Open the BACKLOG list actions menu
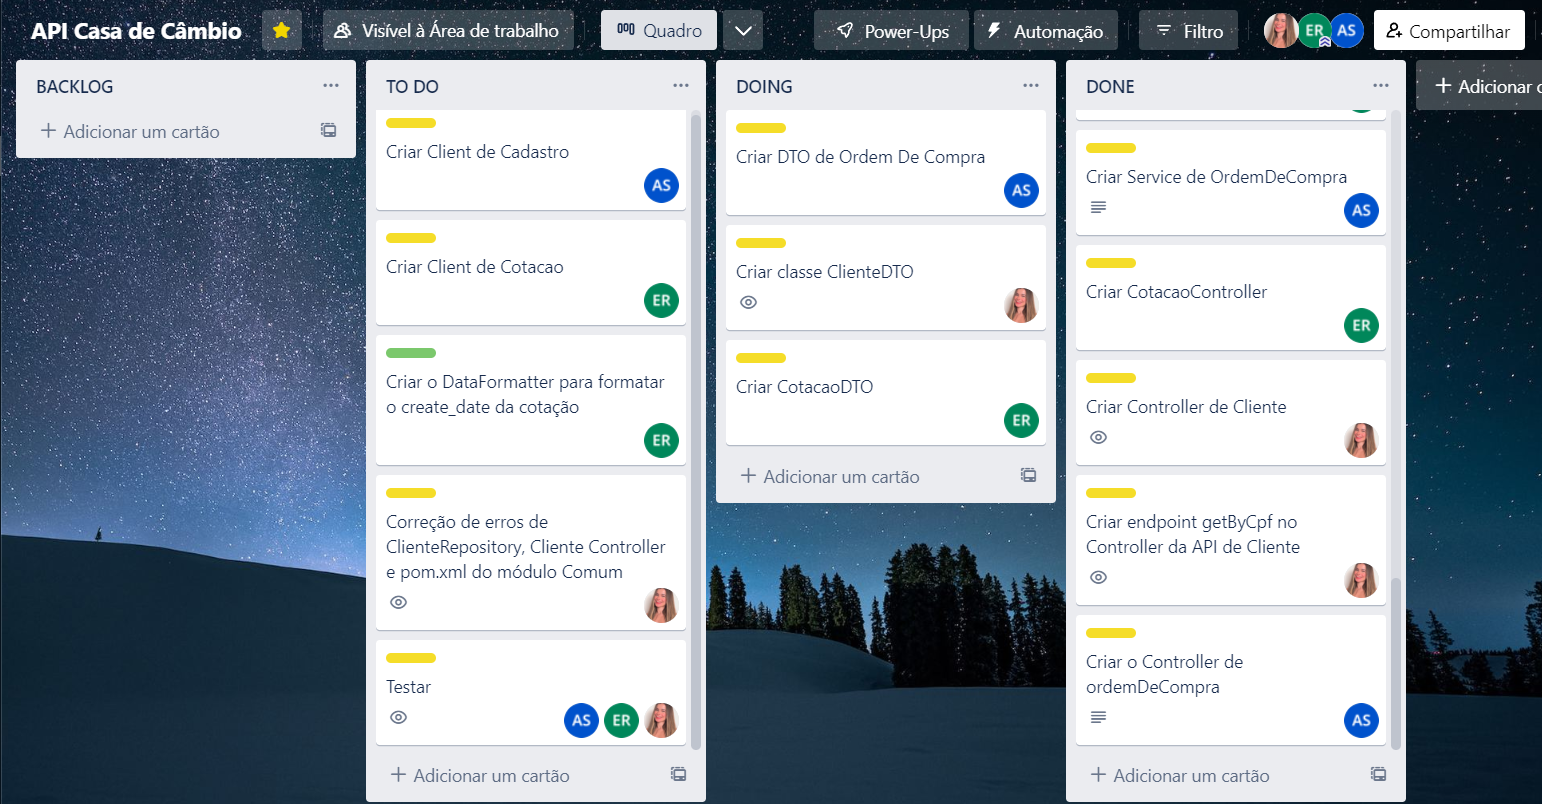Viewport: 1542px width, 804px height. 331,86
